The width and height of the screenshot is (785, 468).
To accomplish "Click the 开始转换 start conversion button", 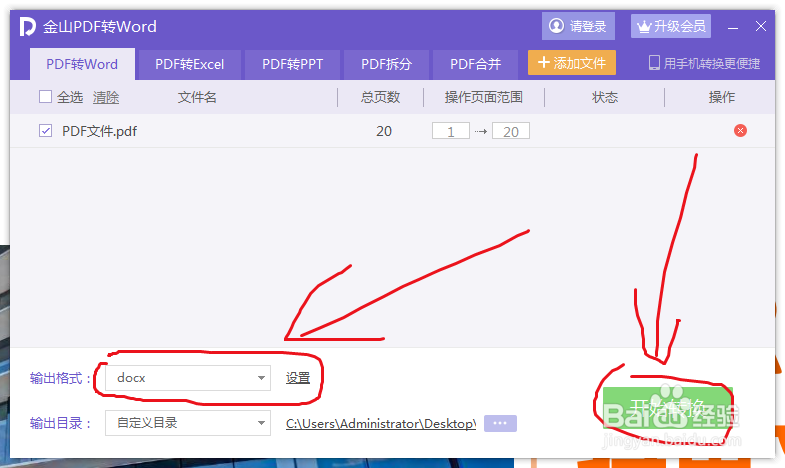I will (x=668, y=407).
